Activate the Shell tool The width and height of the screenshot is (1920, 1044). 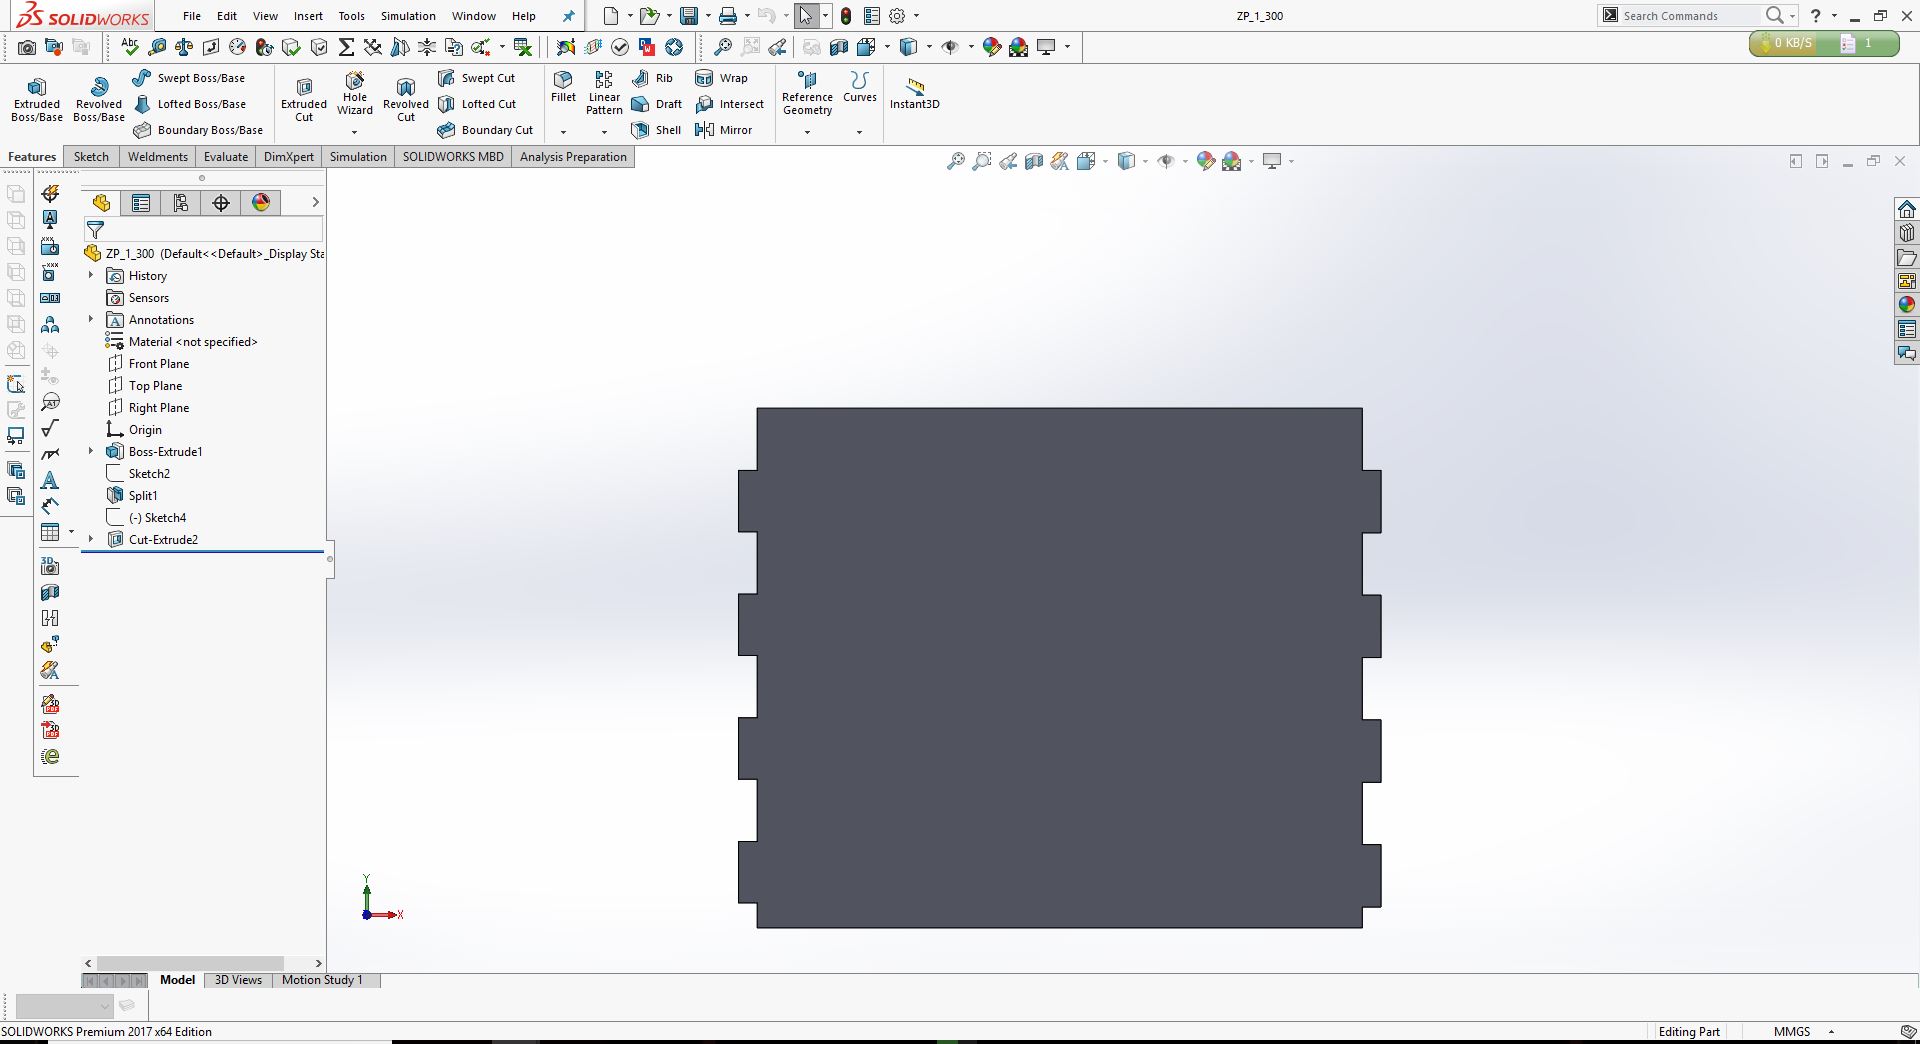pos(656,130)
